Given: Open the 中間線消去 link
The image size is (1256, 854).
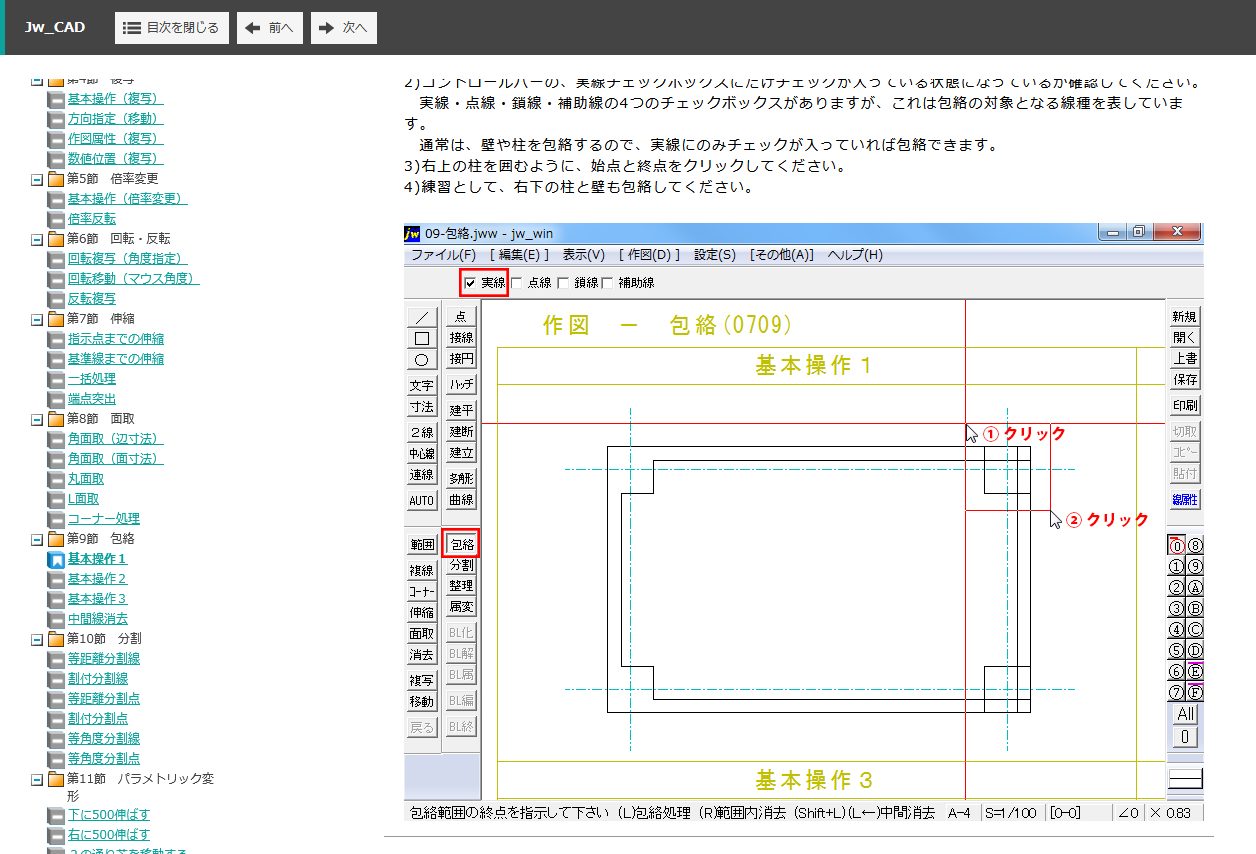Looking at the screenshot, I should [x=97, y=619].
